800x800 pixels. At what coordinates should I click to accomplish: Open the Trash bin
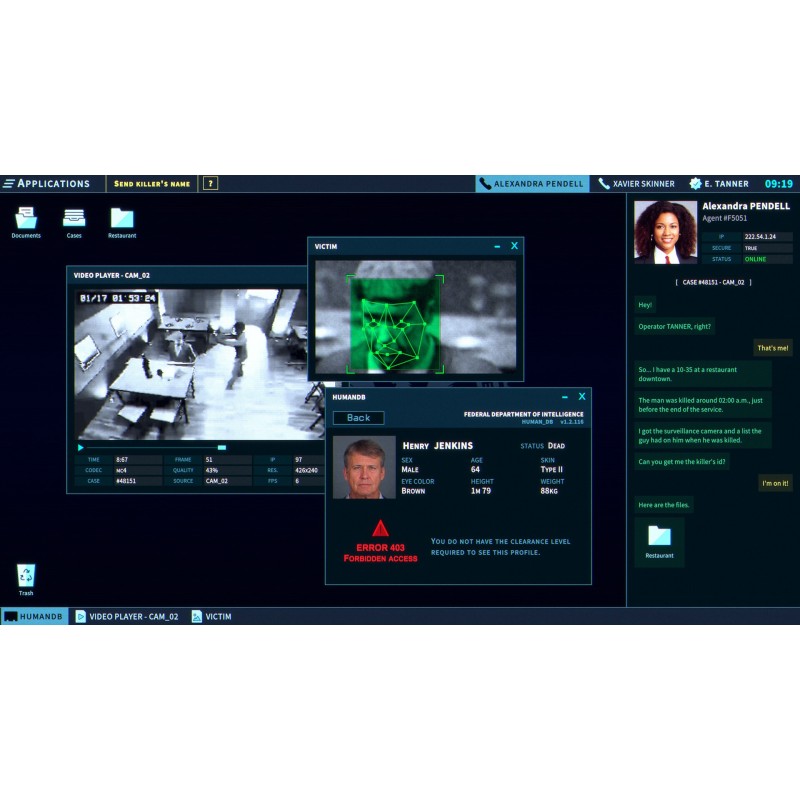pos(26,576)
